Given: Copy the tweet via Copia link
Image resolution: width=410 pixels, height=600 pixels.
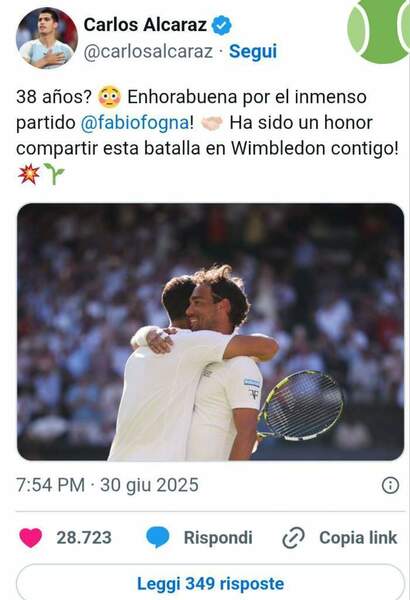Looking at the screenshot, I should point(358,538).
